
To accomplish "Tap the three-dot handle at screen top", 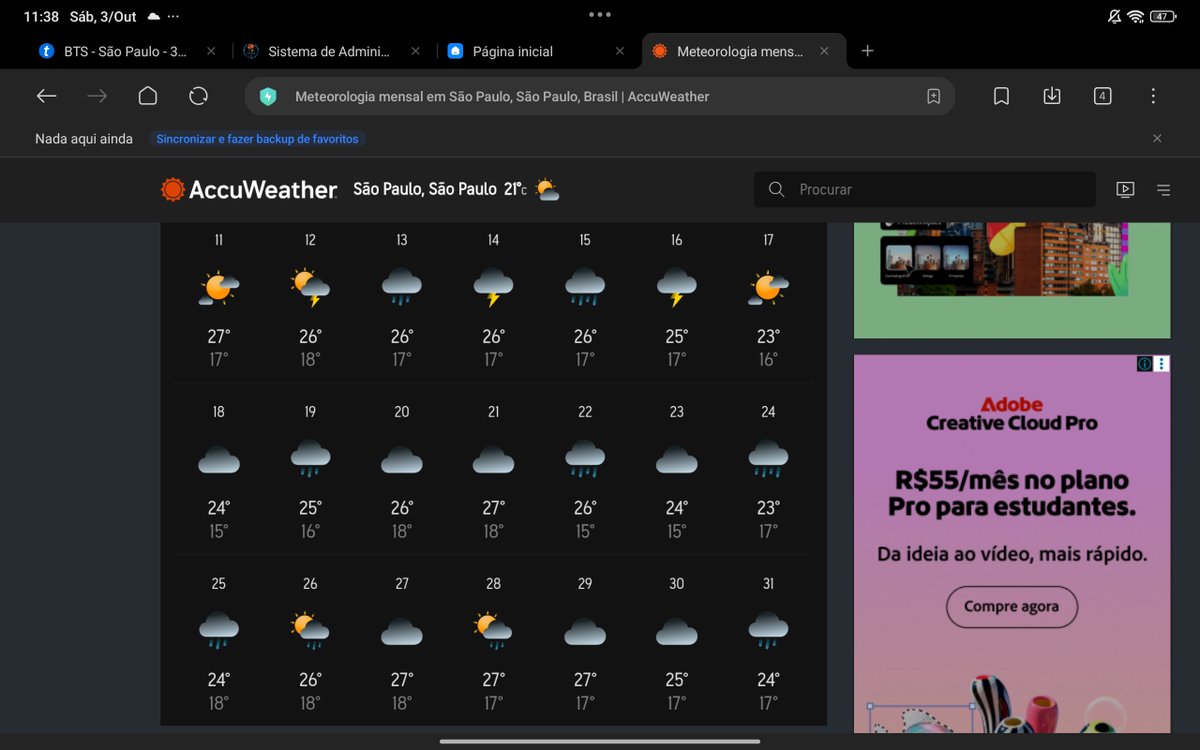I will (x=600, y=14).
